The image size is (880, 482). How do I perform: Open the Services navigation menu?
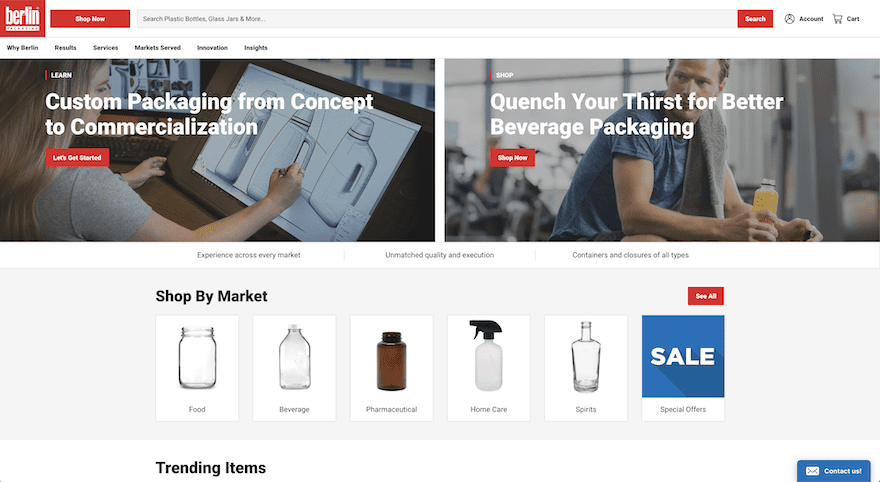pyautogui.click(x=106, y=48)
